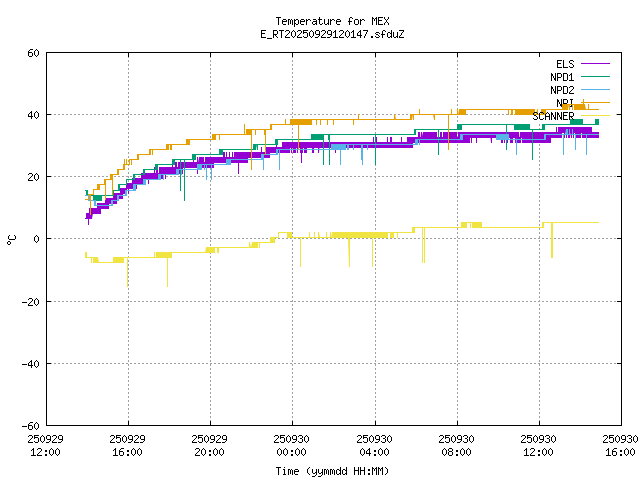The width and height of the screenshot is (640, 480).
Task: Select the NPD1 legend entry text
Action: [x=562, y=77]
